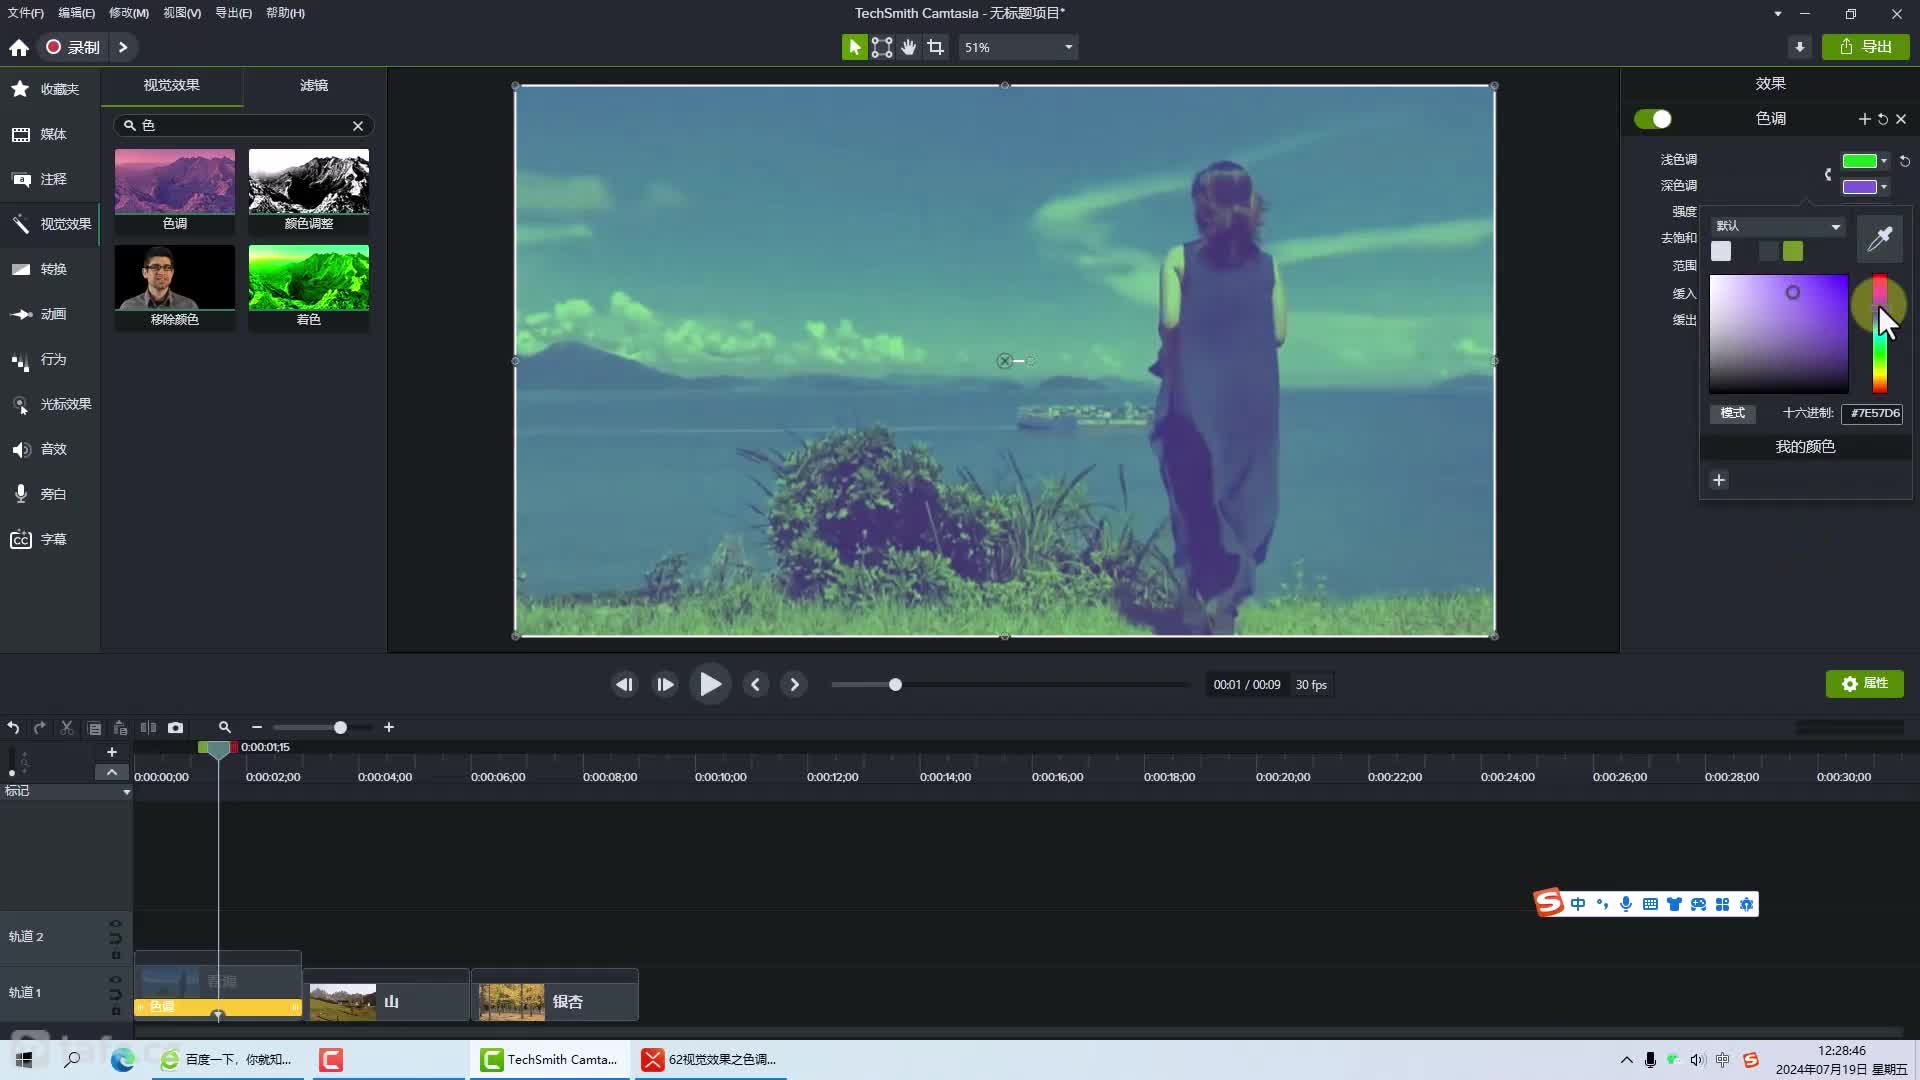Open the 音效 audio effects panel
This screenshot has height=1080, width=1920.
(50, 449)
